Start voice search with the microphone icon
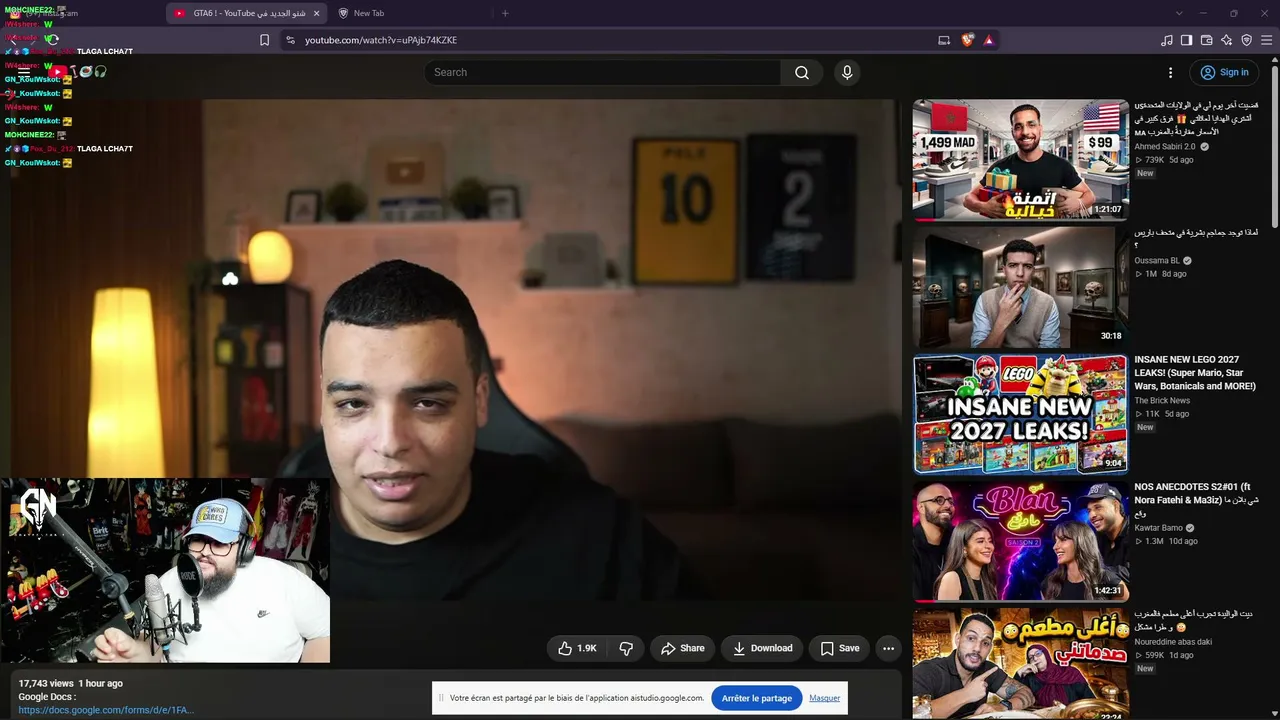Image resolution: width=1280 pixels, height=720 pixels. (847, 72)
